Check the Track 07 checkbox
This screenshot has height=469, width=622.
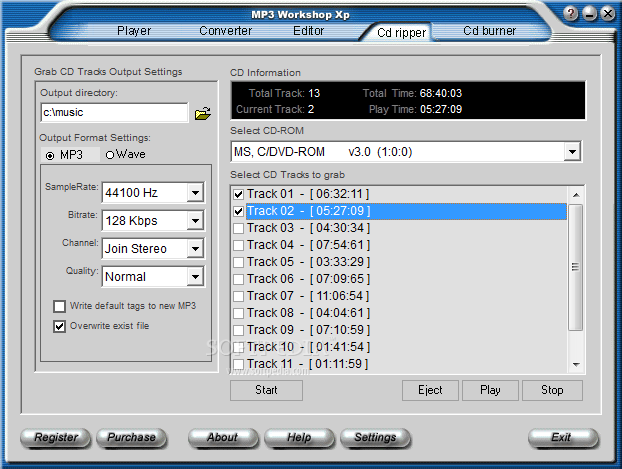click(238, 297)
